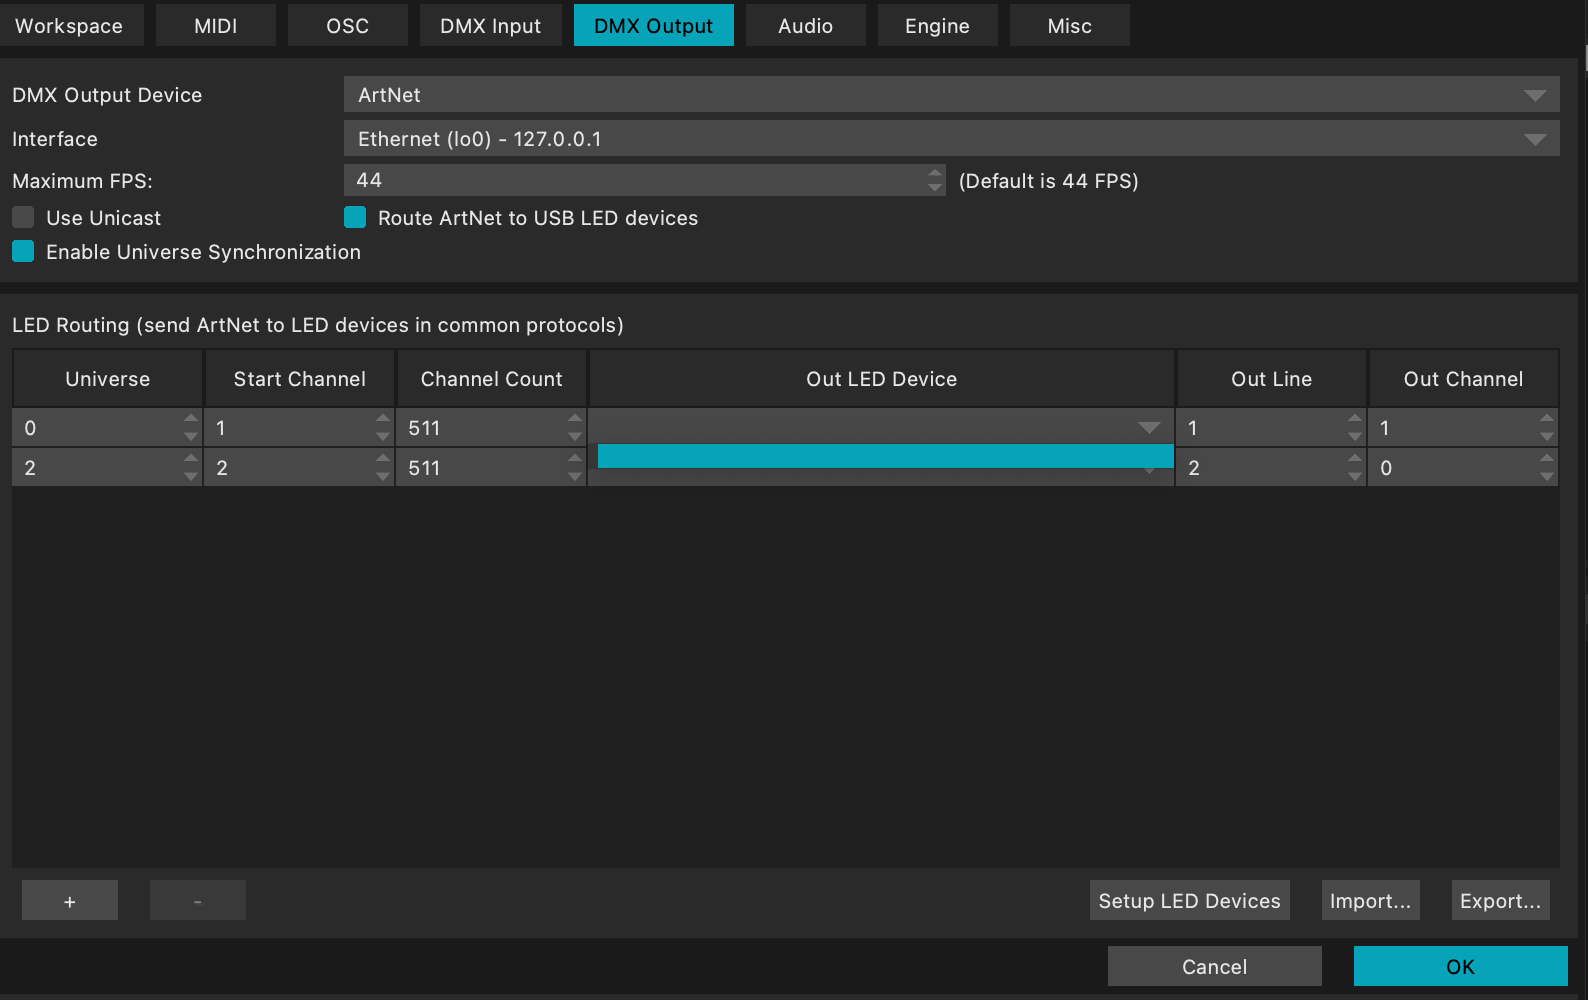Screen dimensions: 1588x1000
Task: Decrement Universe in the second routing row
Action: (x=191, y=477)
